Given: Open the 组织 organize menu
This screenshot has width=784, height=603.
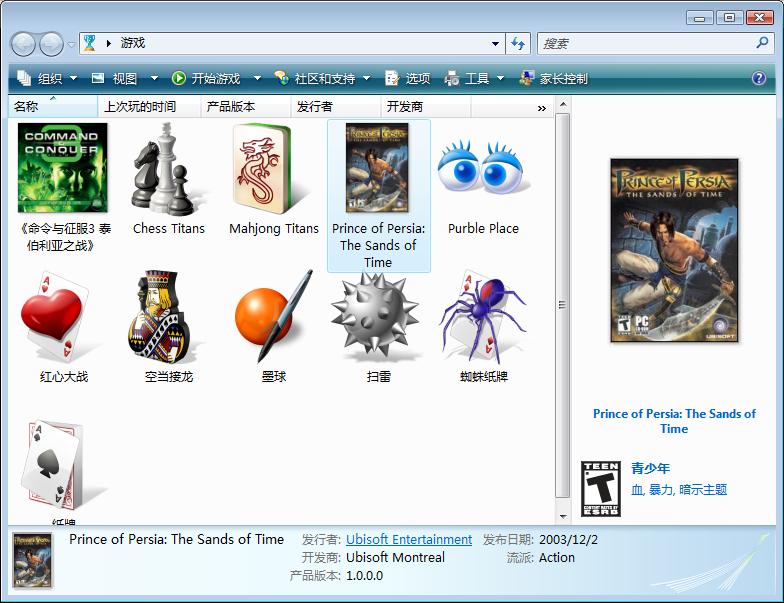Looking at the screenshot, I should (x=47, y=78).
